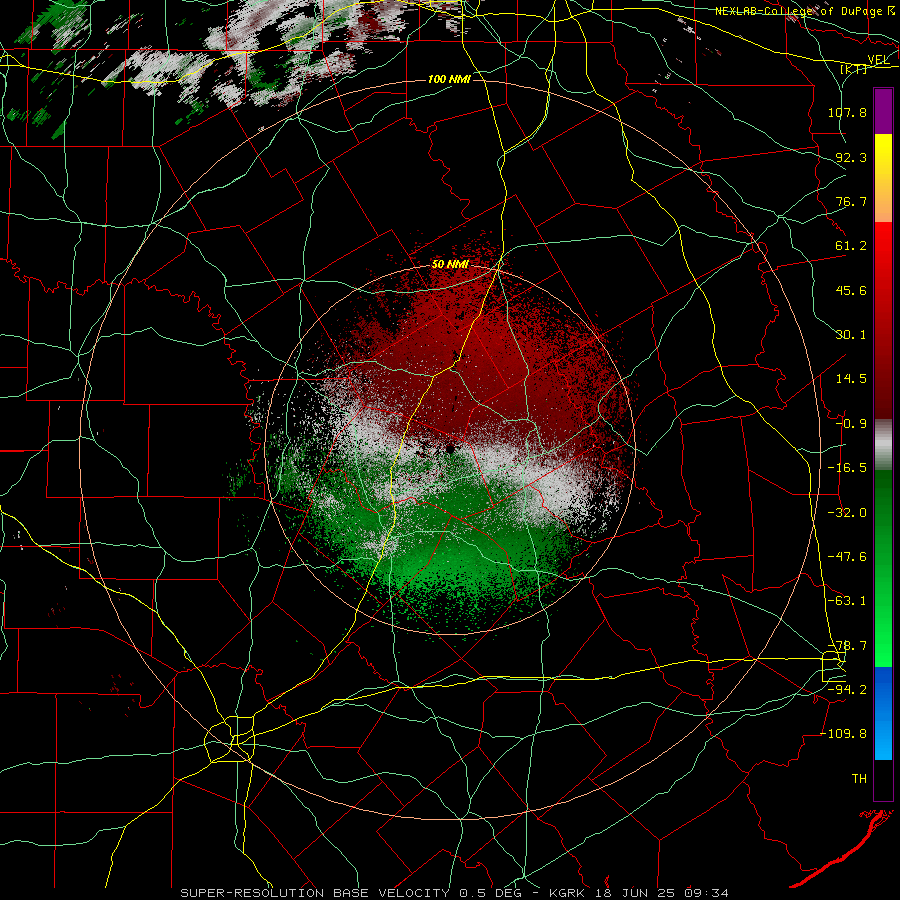Click the 107.8 velocity scale value

point(847,112)
